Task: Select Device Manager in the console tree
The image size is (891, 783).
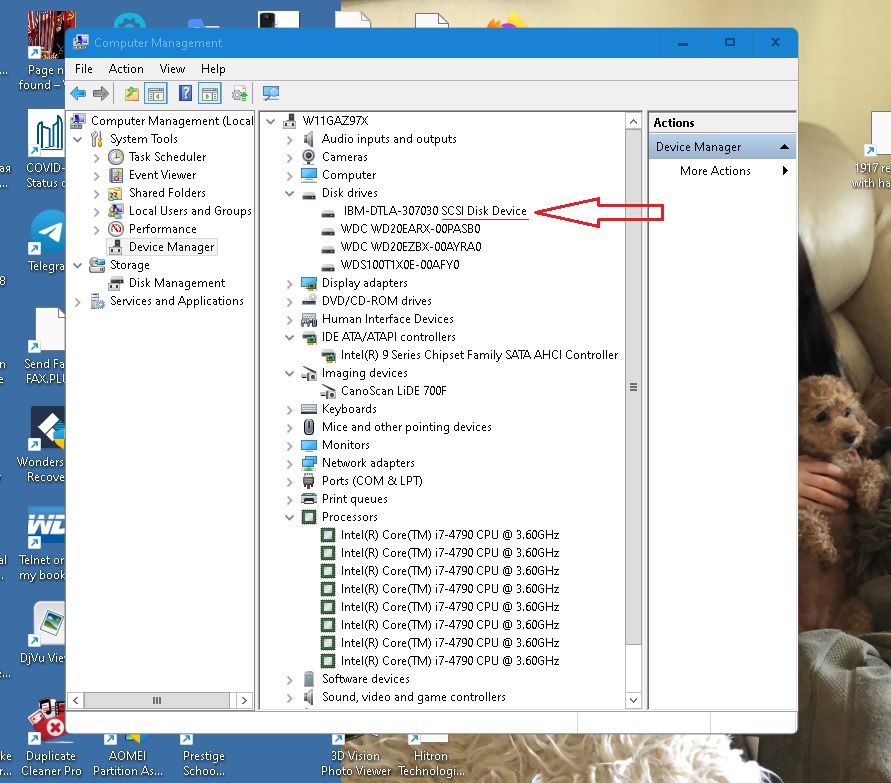Action: (171, 247)
